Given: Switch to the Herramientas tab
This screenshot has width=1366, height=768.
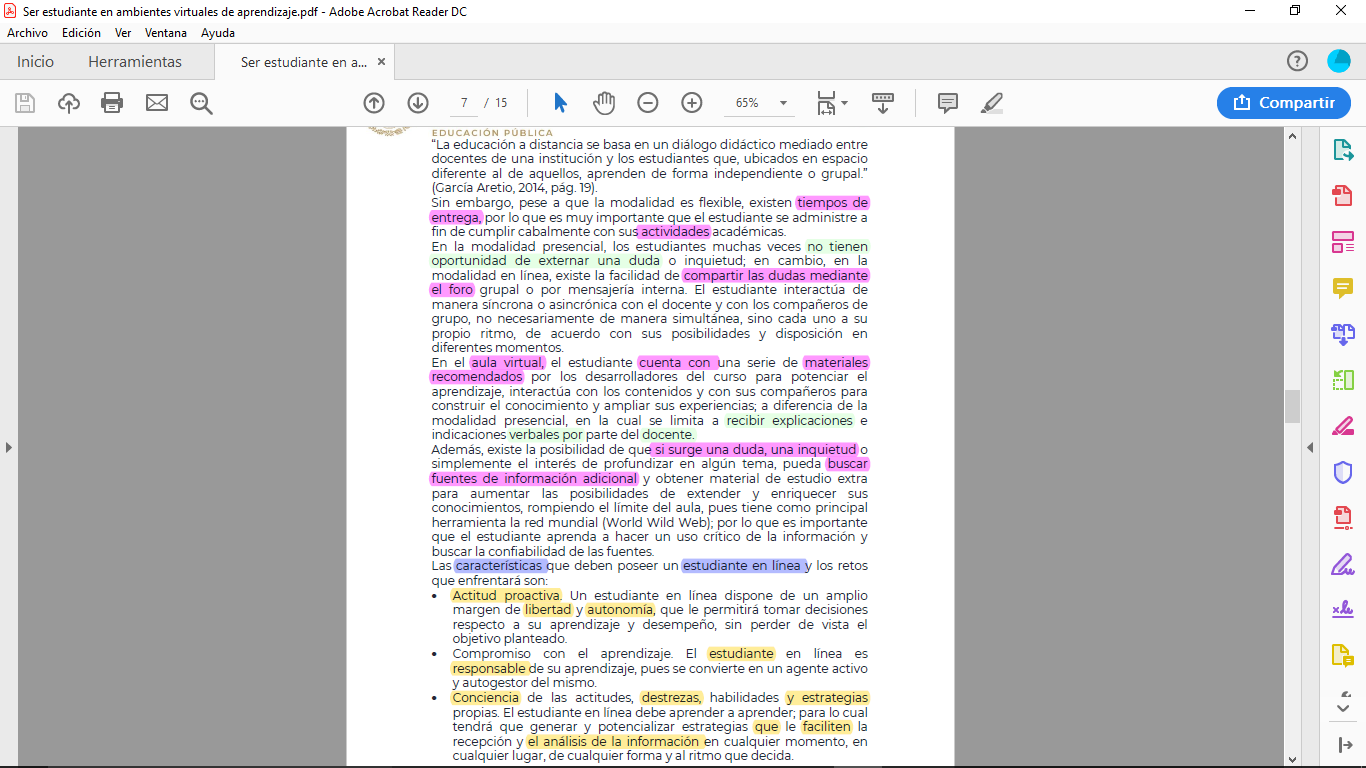Looking at the screenshot, I should [135, 62].
